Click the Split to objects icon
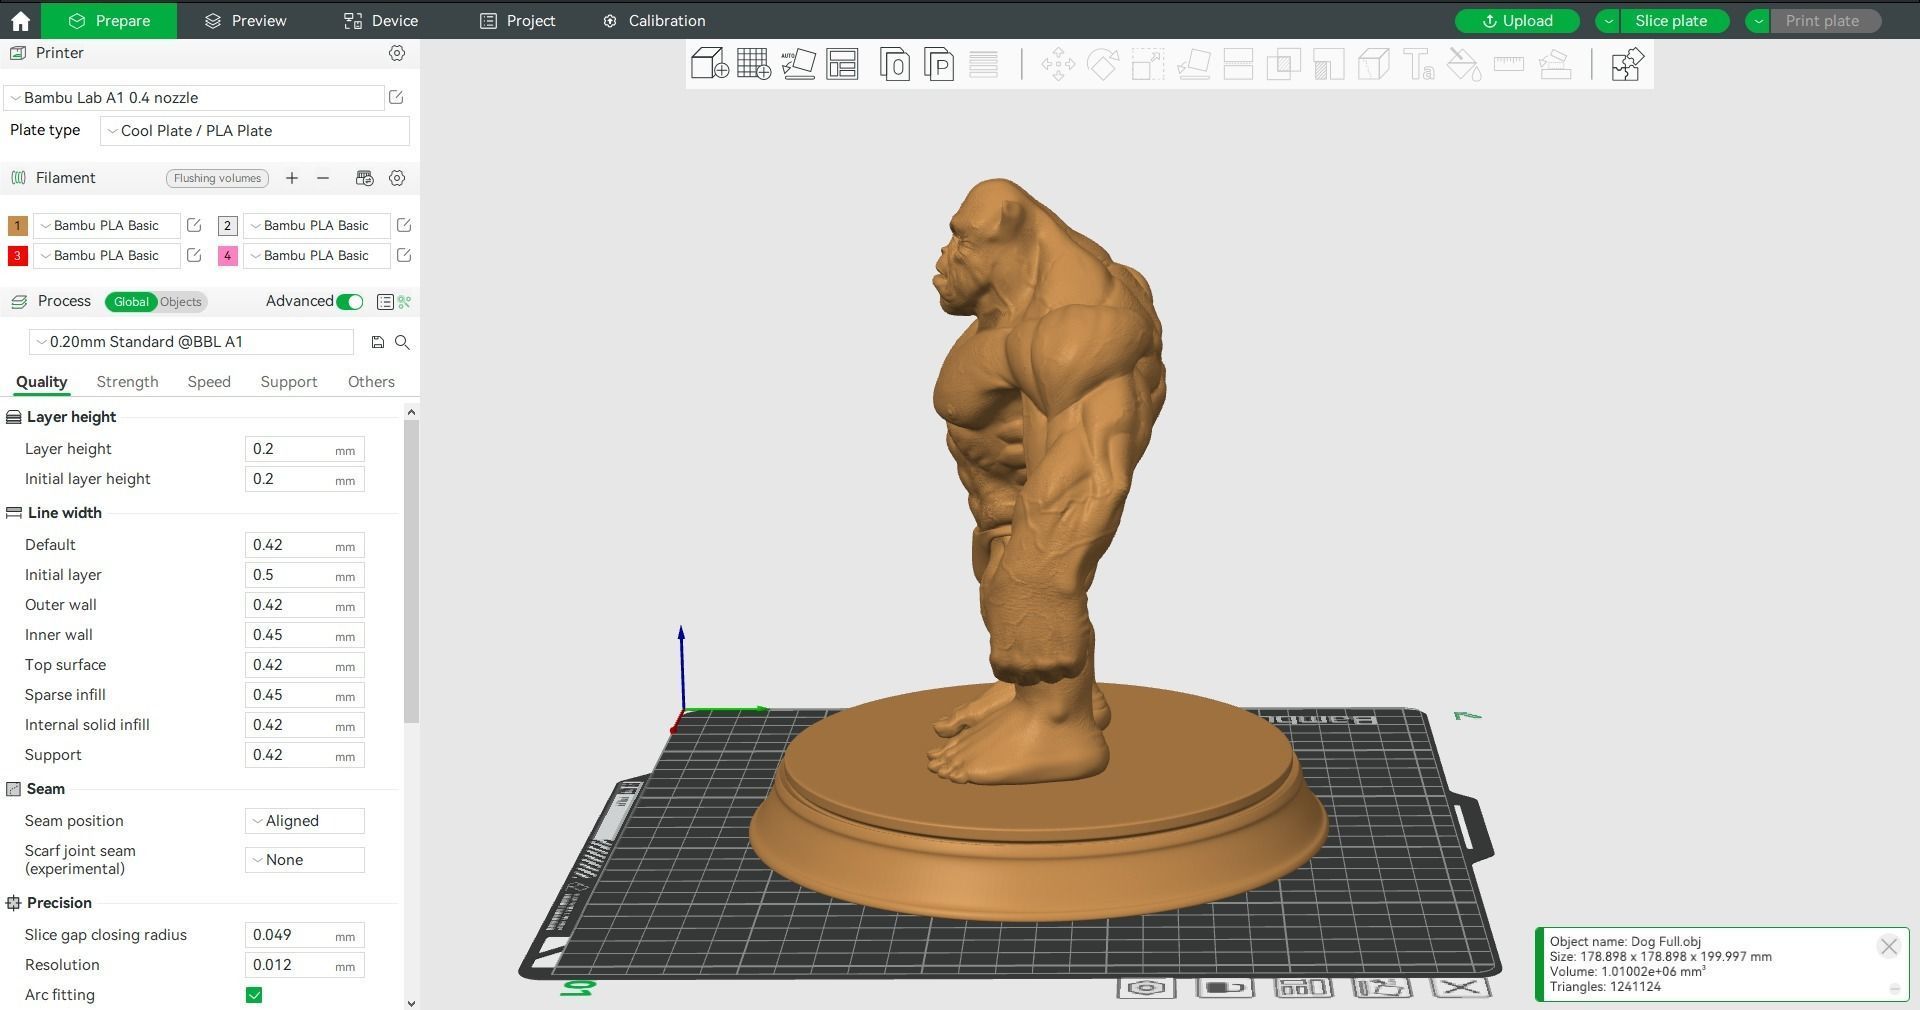This screenshot has width=1920, height=1010. tap(895, 64)
